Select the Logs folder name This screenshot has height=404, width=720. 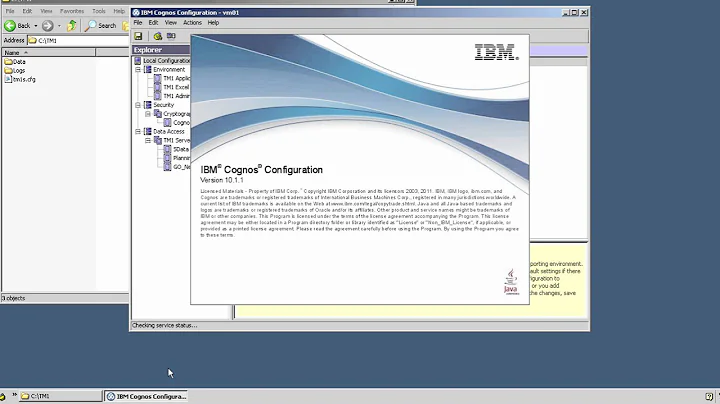point(19,70)
